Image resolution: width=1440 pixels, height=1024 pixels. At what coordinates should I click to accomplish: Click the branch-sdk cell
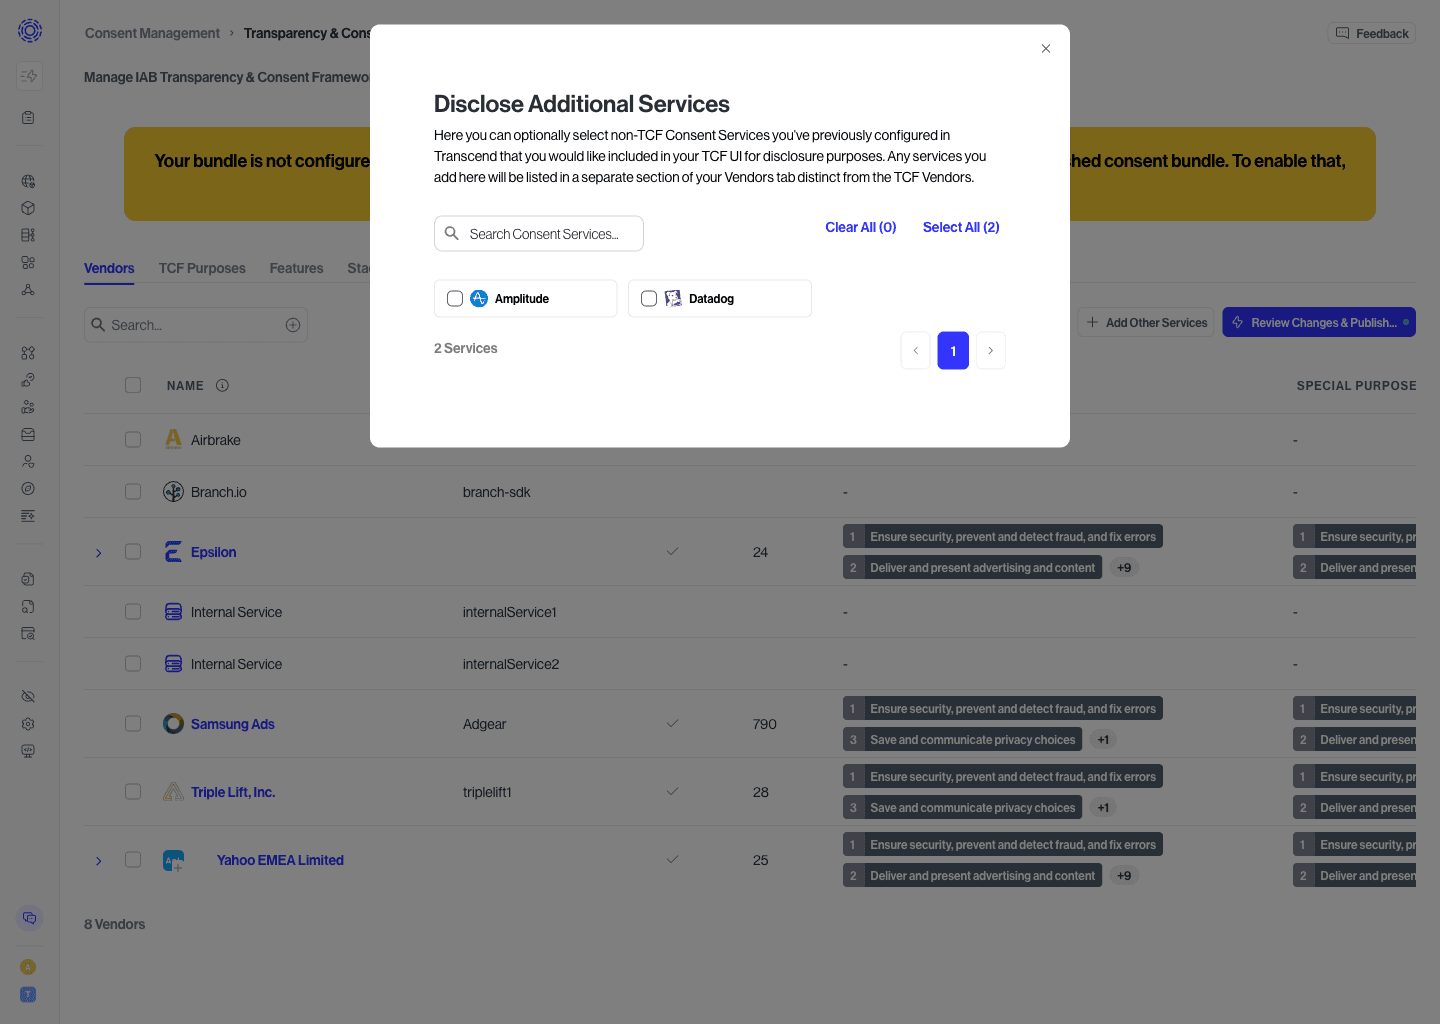pos(497,492)
